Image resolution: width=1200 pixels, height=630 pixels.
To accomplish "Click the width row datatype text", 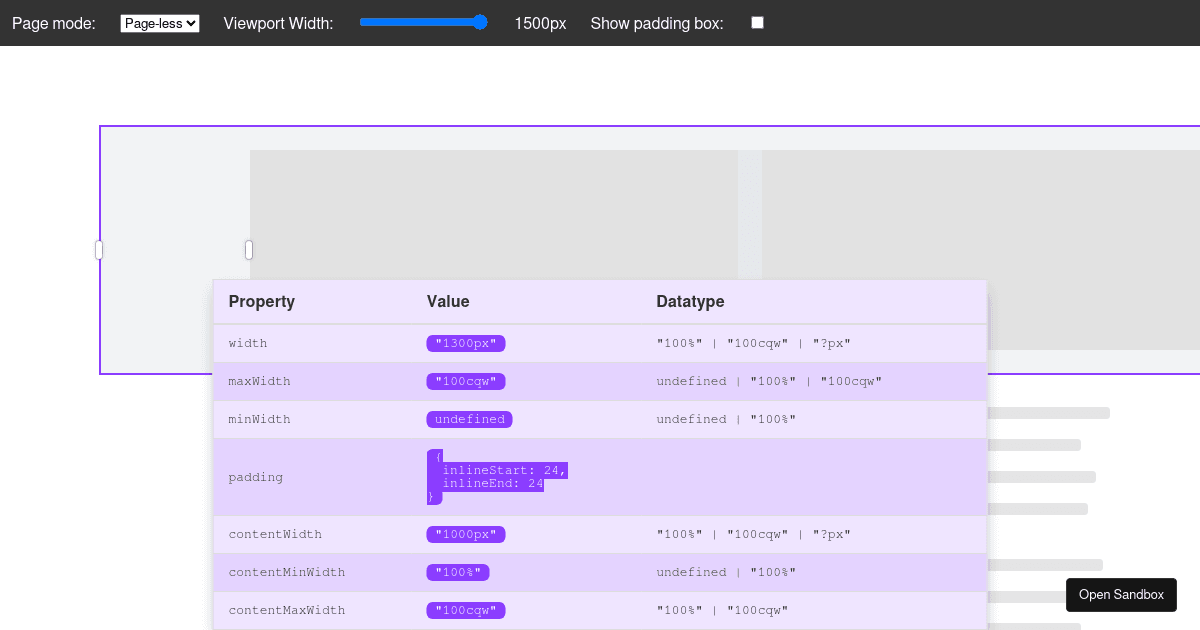I will 754,343.
